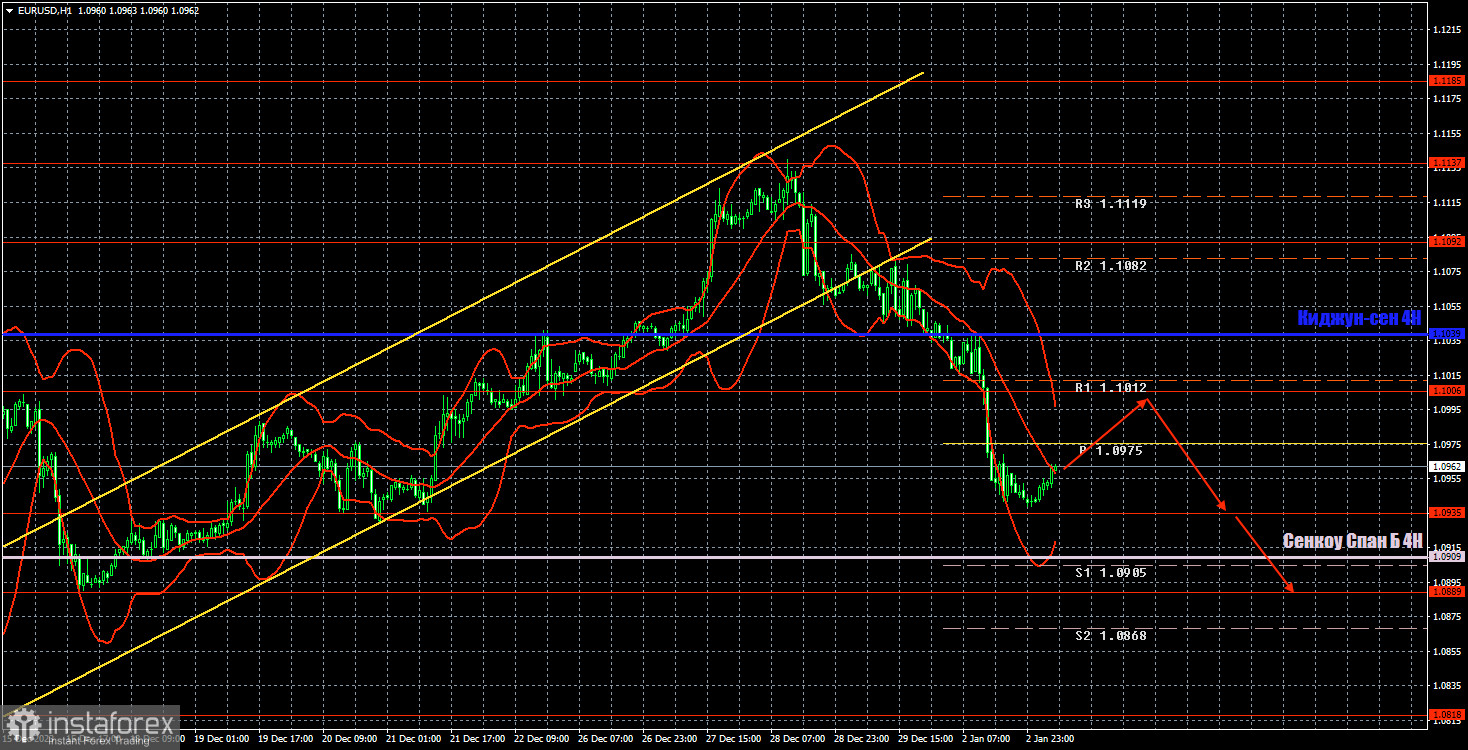Click the 26 Dec 23:00 time label
The image size is (1468, 750).
669,739
